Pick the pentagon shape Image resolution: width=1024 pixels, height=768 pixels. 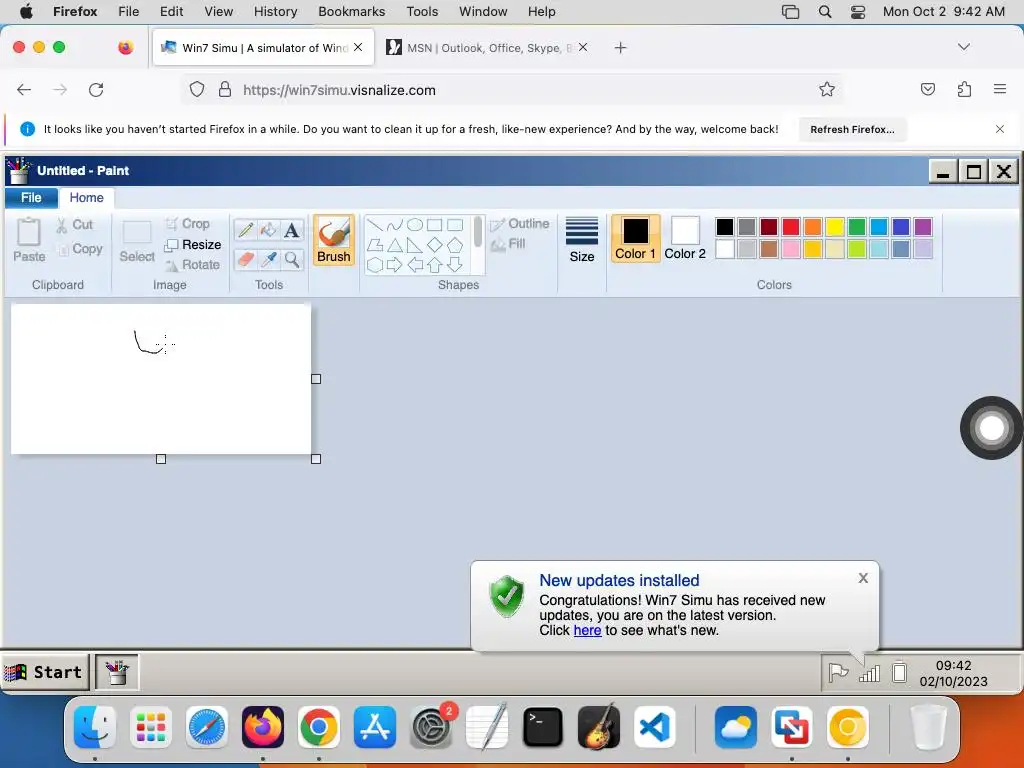tap(455, 246)
